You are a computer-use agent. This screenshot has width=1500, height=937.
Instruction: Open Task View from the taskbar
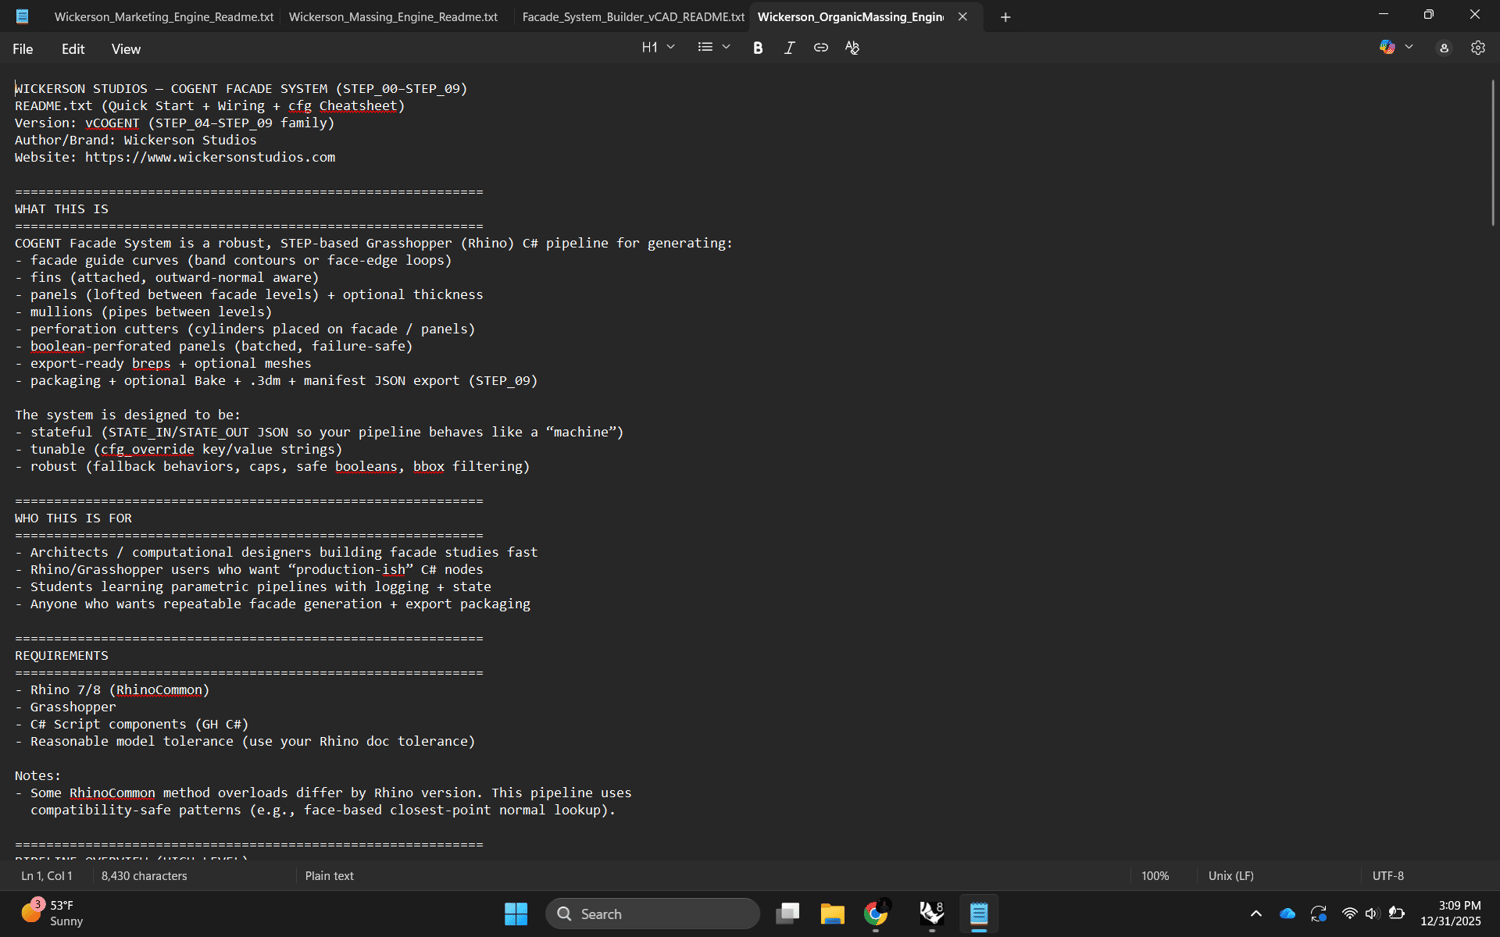788,914
